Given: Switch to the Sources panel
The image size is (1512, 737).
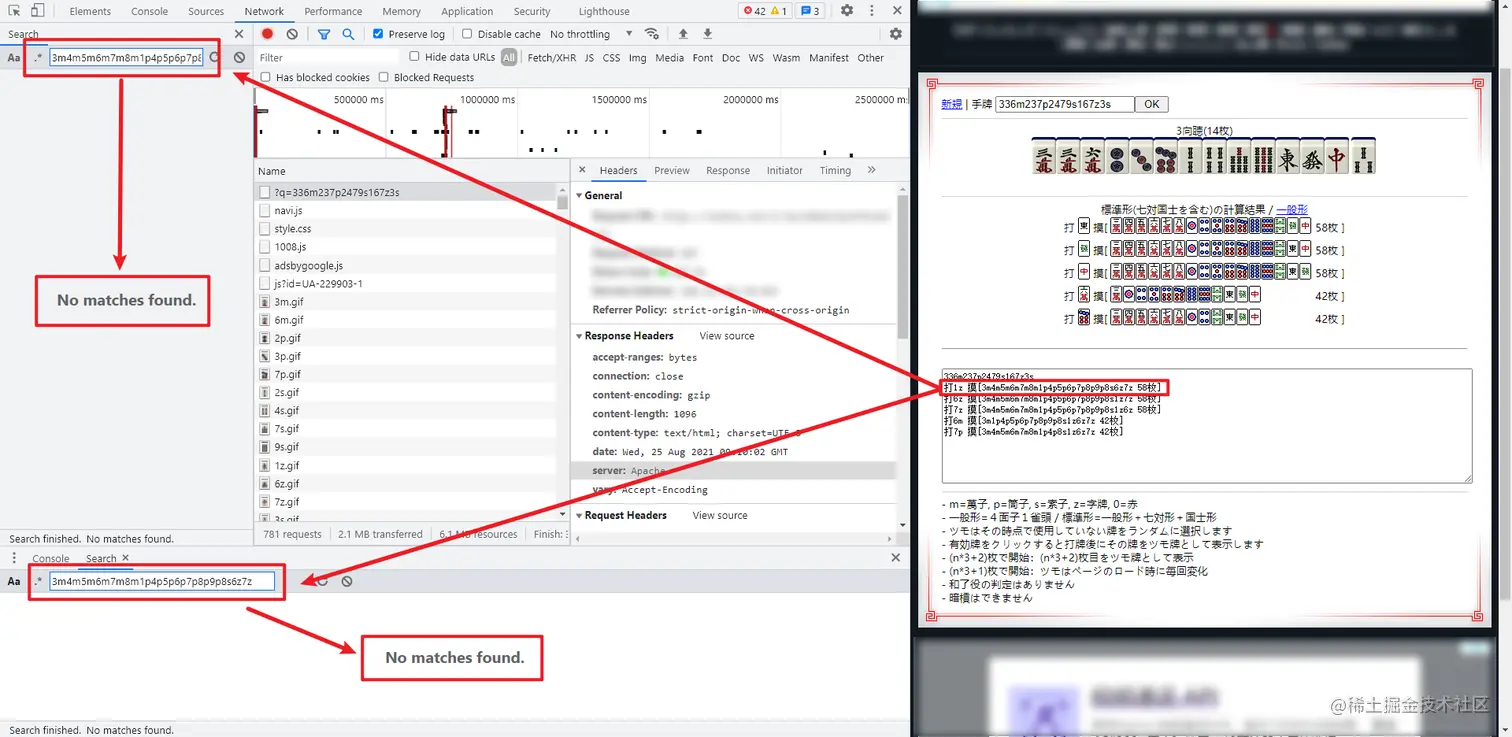Looking at the screenshot, I should [206, 11].
